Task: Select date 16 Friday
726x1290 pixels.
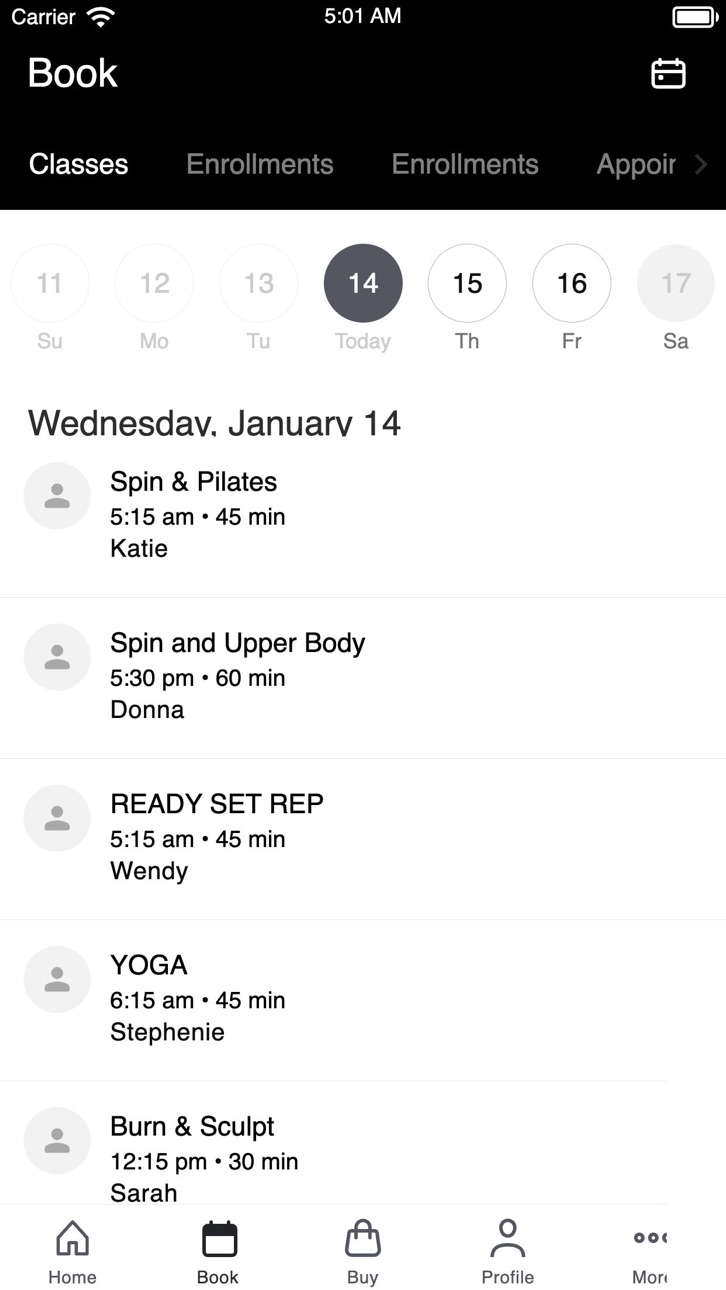Action: (571, 283)
